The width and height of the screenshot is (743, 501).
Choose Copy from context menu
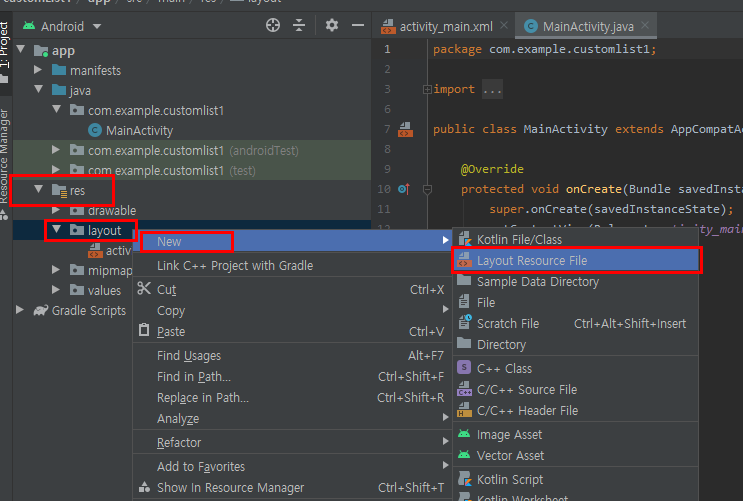[292, 310]
